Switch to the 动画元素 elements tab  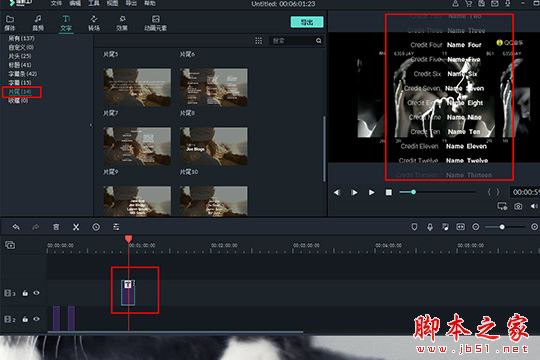pyautogui.click(x=155, y=23)
